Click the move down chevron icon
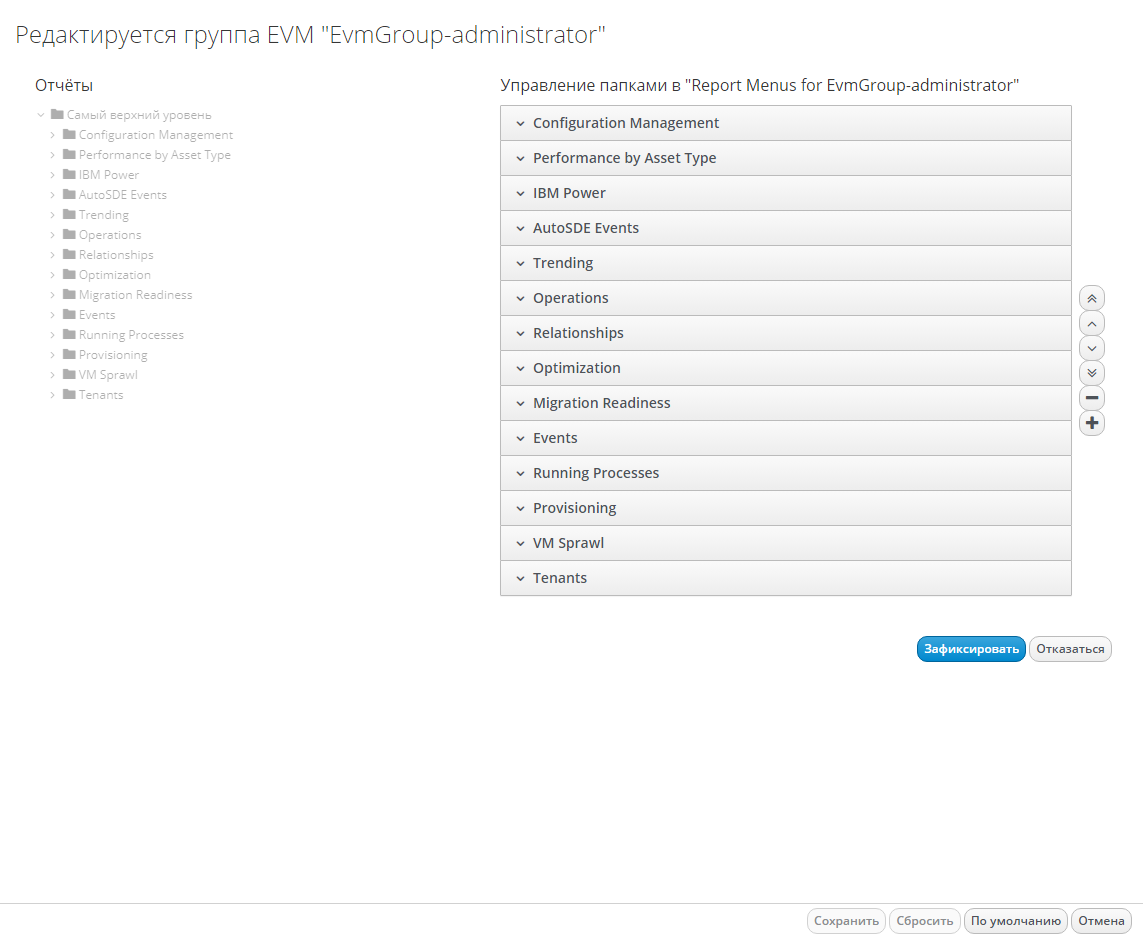Viewport: 1143px width, 935px height. pyautogui.click(x=1092, y=348)
